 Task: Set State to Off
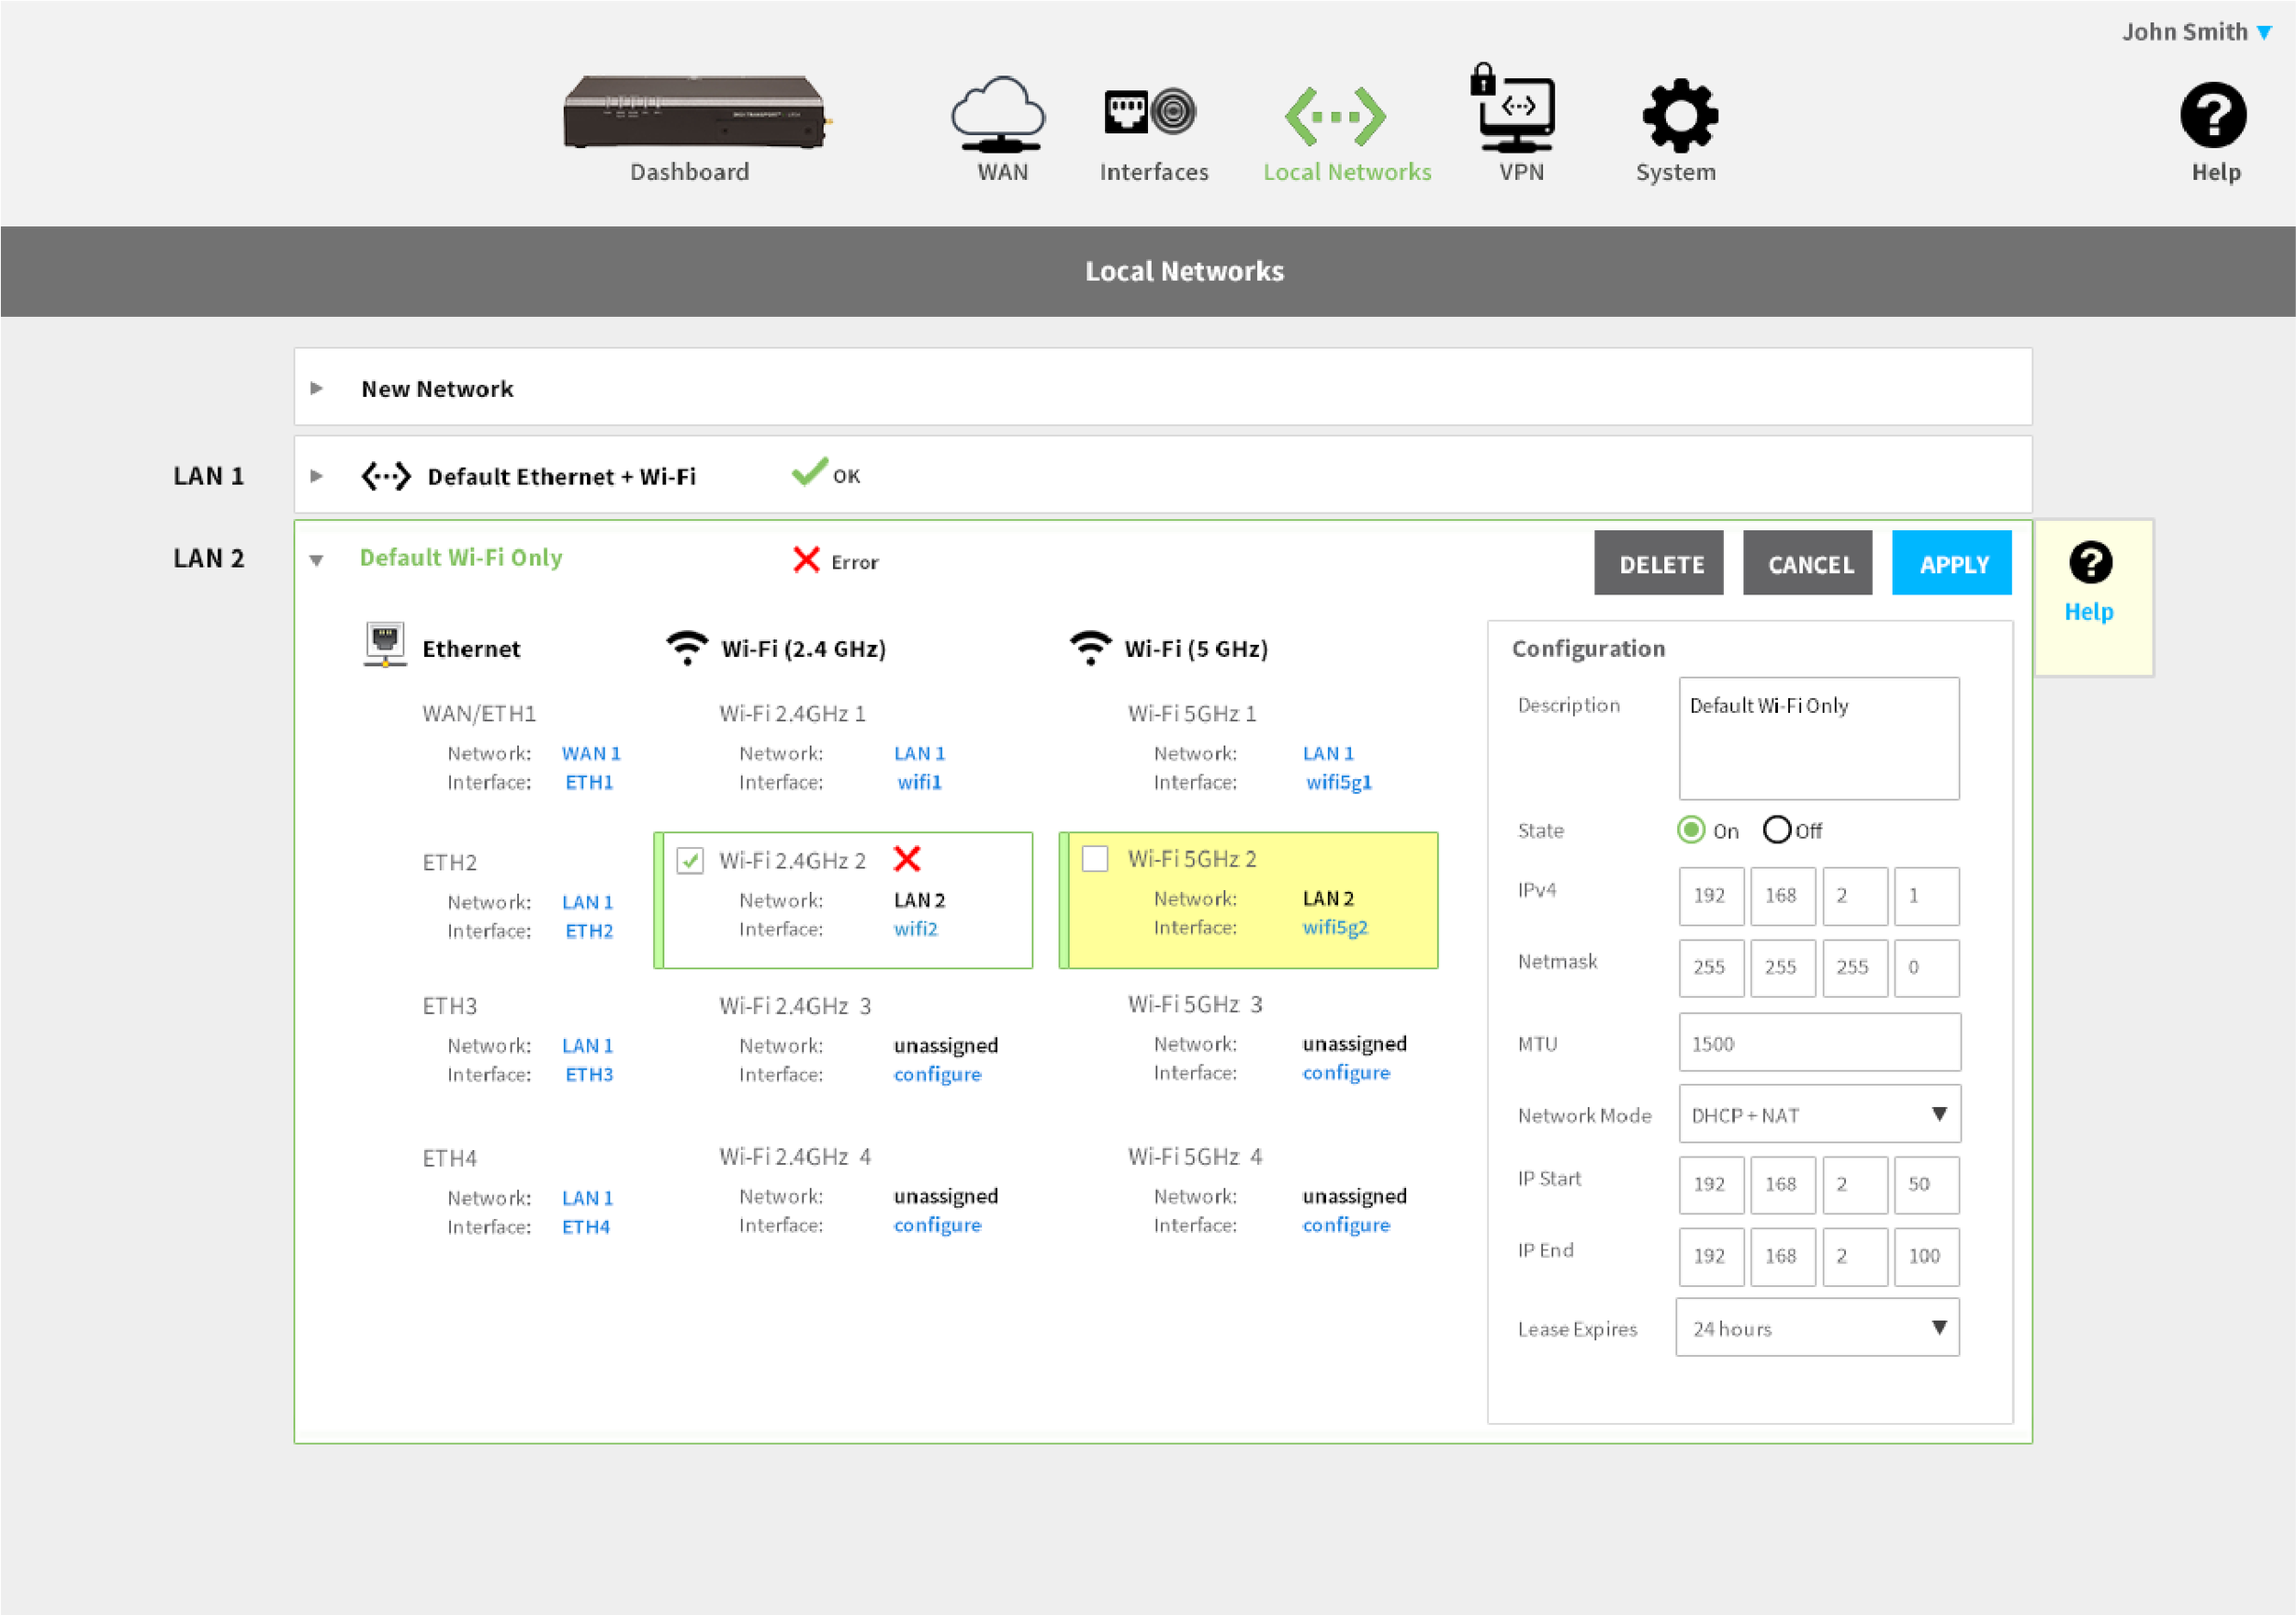coord(1777,830)
